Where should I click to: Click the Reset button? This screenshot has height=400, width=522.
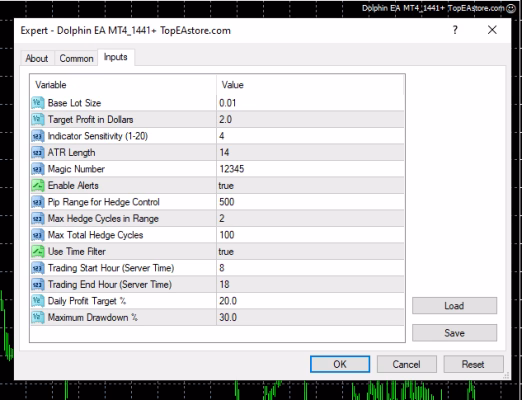tap(473, 364)
